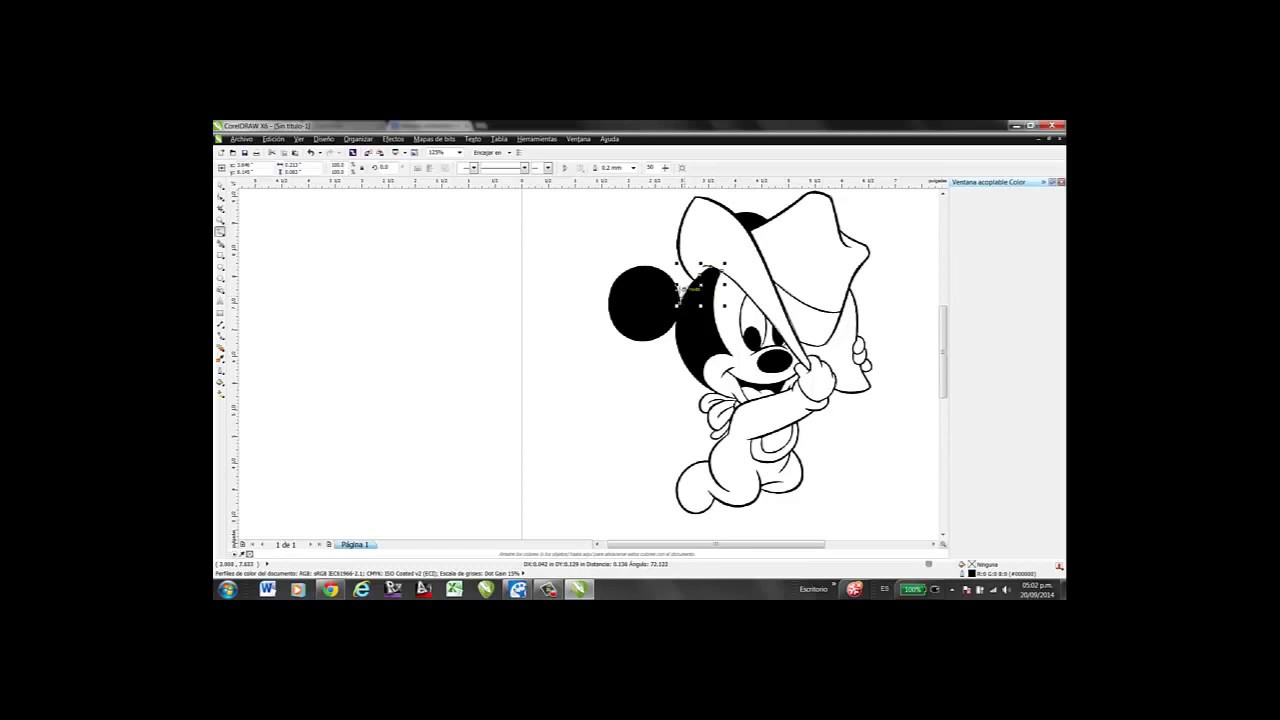Open the Organizar menu
The width and height of the screenshot is (1280, 720).
pos(358,139)
